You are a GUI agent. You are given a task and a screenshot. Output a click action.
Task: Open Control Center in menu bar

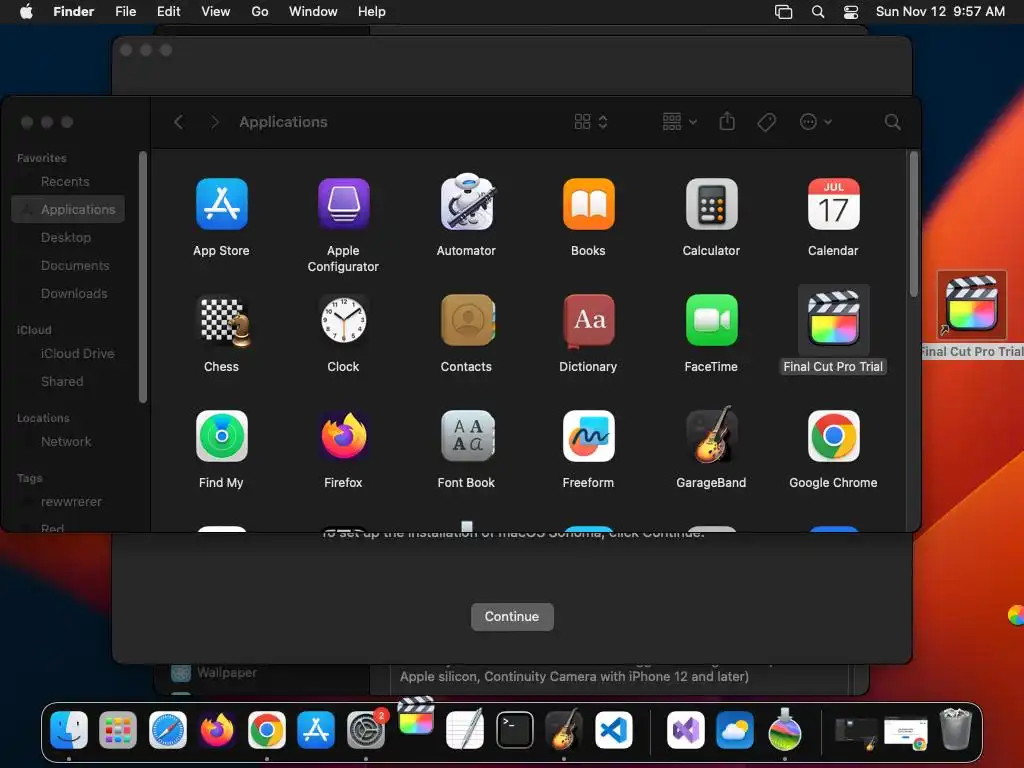click(x=851, y=12)
